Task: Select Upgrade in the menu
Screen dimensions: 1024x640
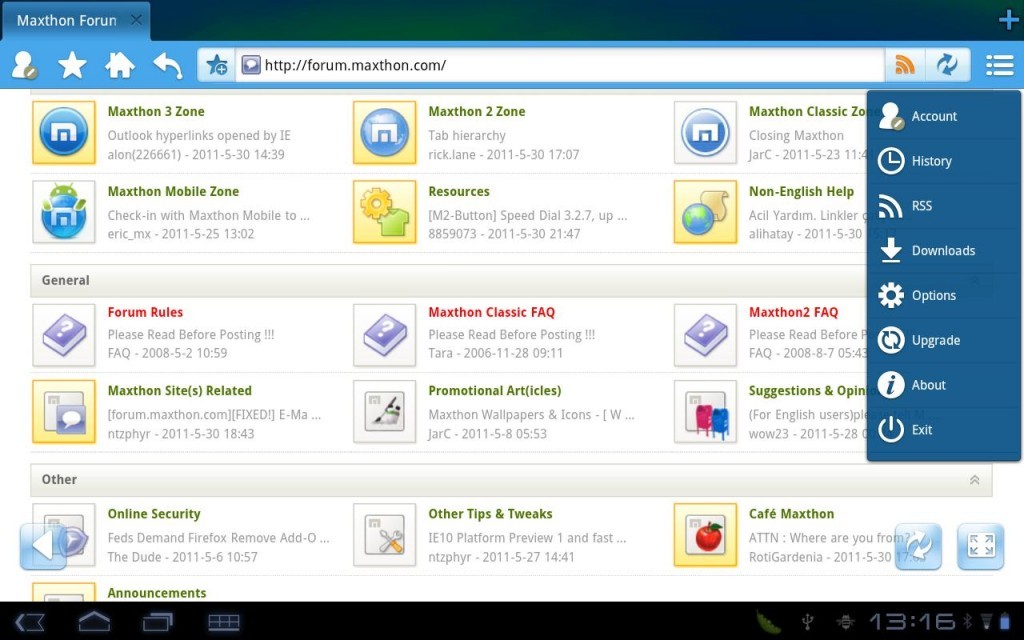Action: (x=944, y=340)
